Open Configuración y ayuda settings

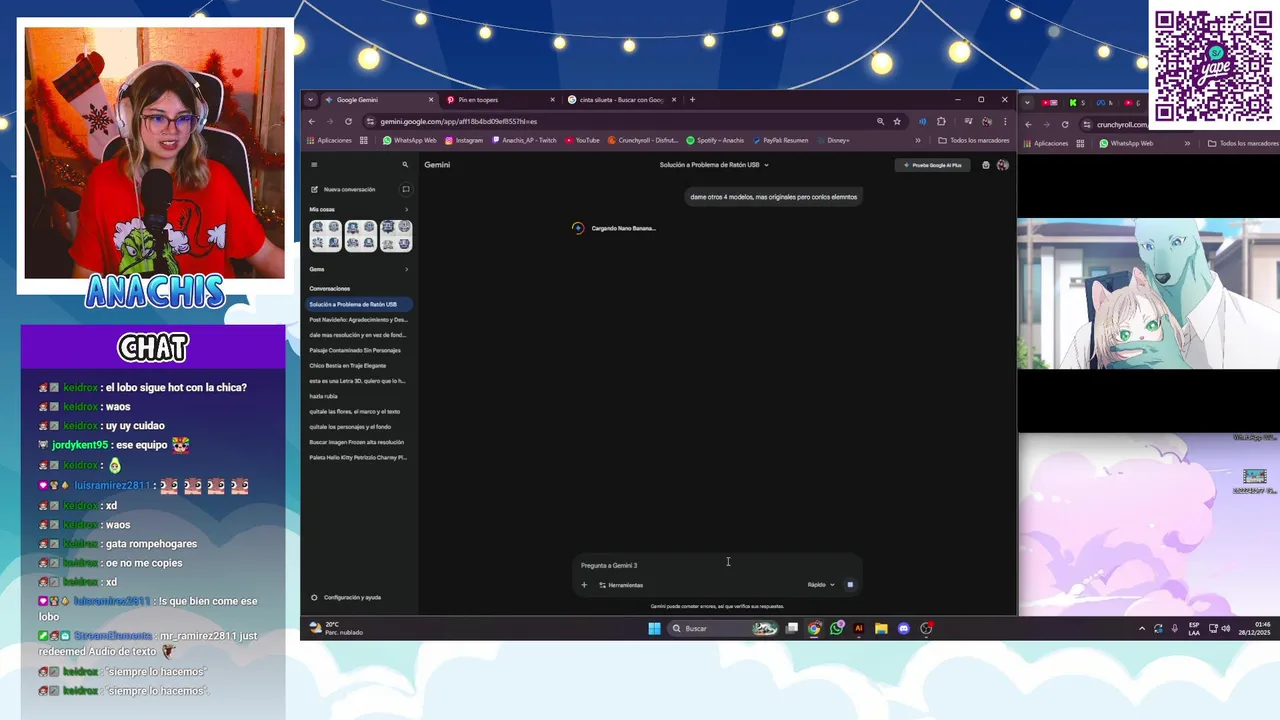[x=346, y=597]
